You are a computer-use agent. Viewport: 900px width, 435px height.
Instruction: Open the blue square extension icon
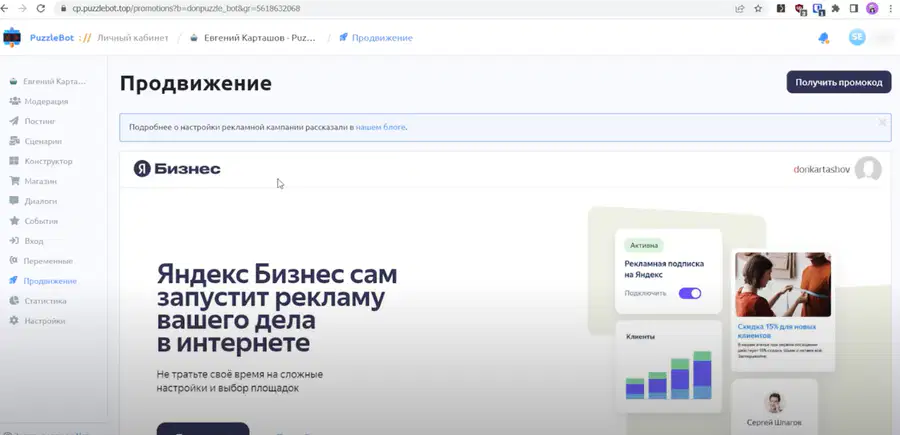[818, 9]
